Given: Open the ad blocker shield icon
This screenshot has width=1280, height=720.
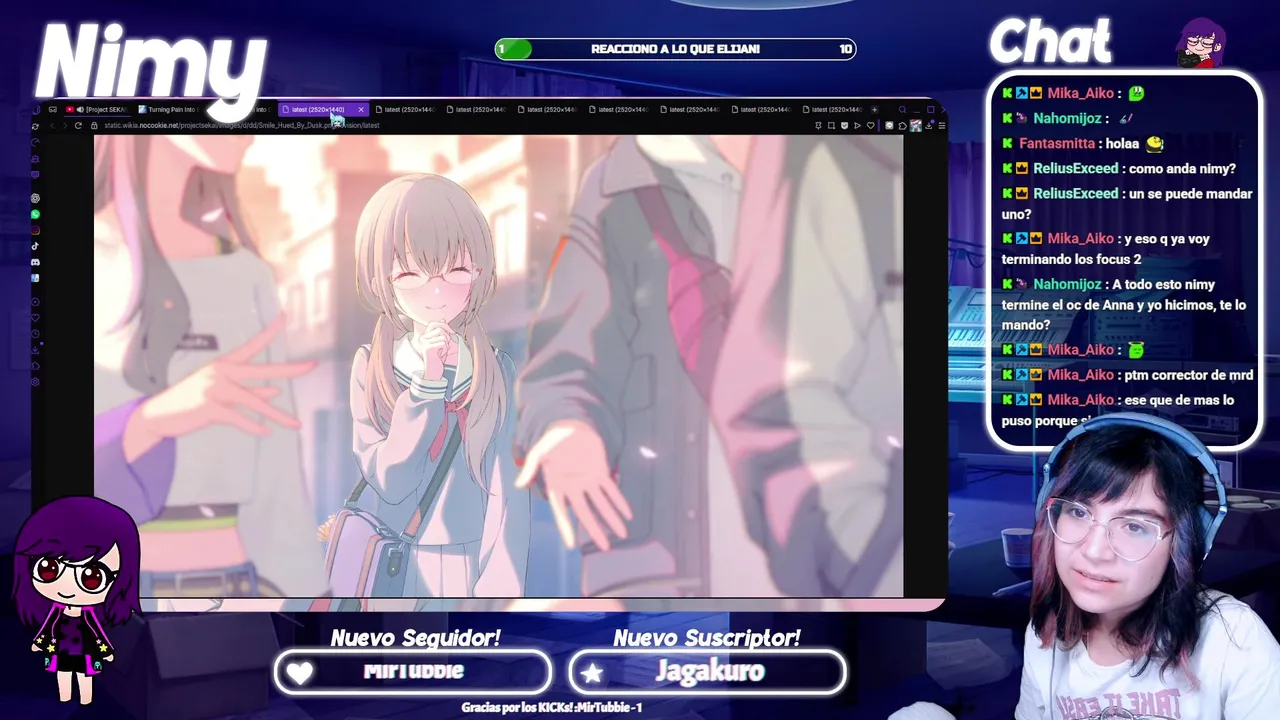Looking at the screenshot, I should [x=845, y=126].
